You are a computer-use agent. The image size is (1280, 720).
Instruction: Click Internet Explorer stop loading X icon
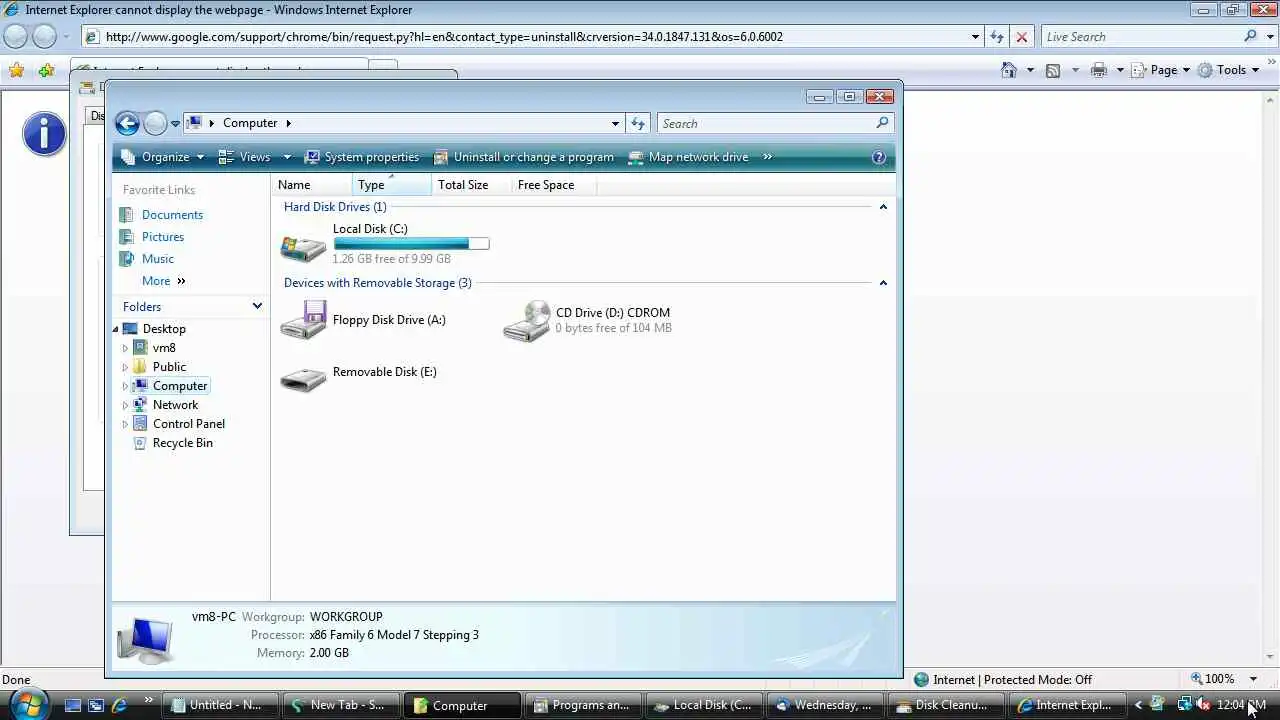click(1021, 37)
